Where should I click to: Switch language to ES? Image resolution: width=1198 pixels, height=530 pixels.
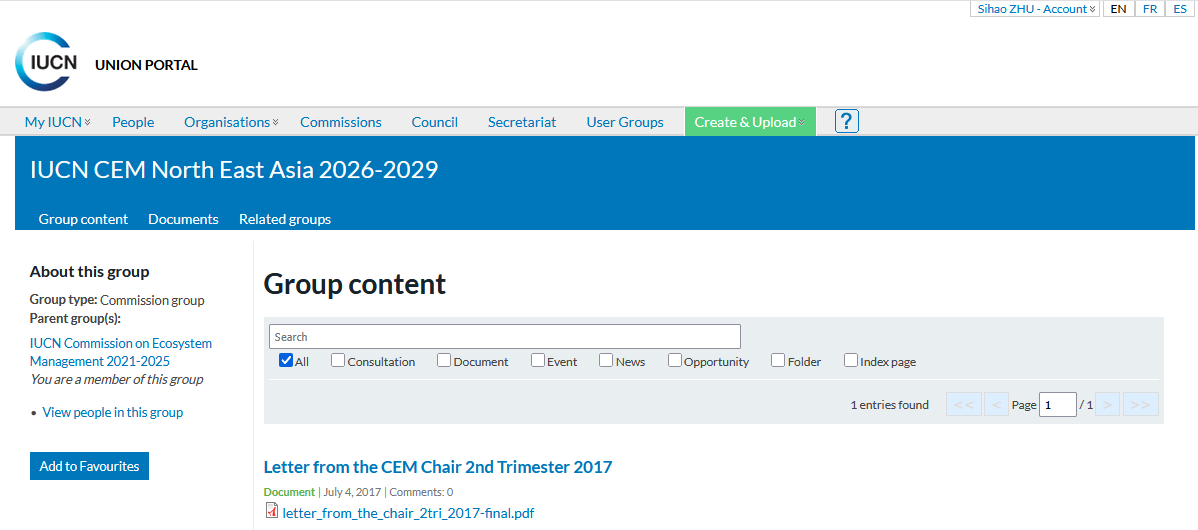pos(1180,9)
